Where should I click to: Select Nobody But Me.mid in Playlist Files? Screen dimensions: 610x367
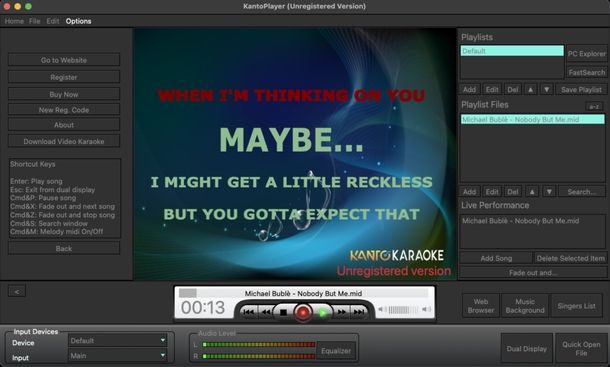coord(533,119)
